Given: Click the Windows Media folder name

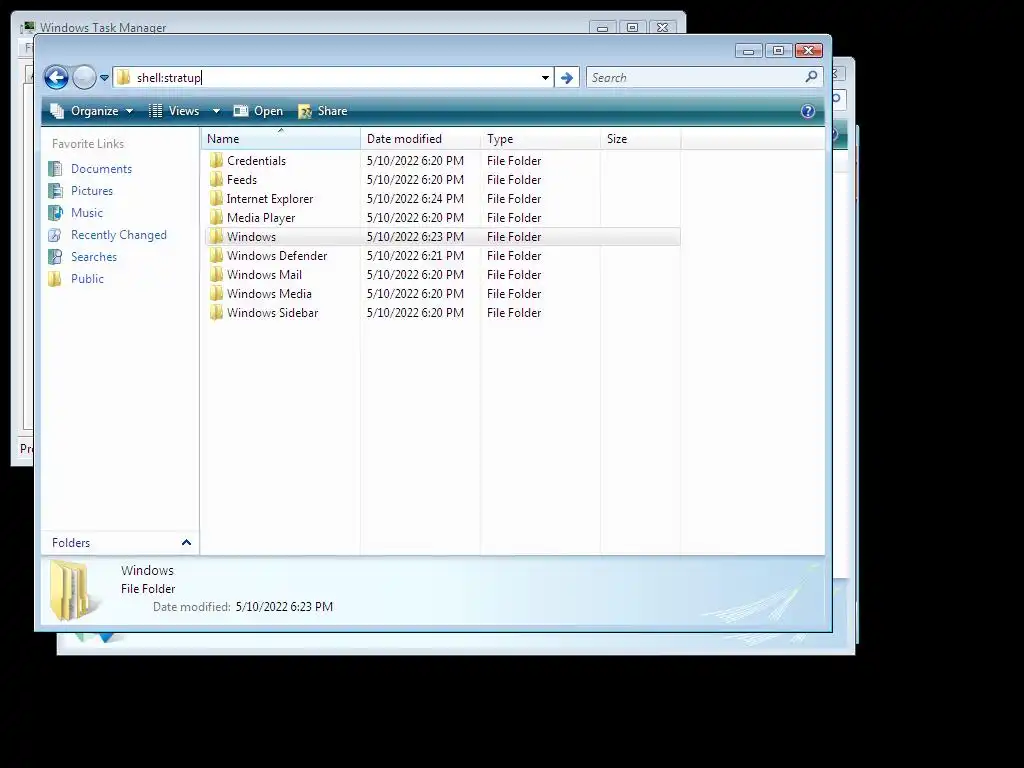Looking at the screenshot, I should tap(269, 293).
